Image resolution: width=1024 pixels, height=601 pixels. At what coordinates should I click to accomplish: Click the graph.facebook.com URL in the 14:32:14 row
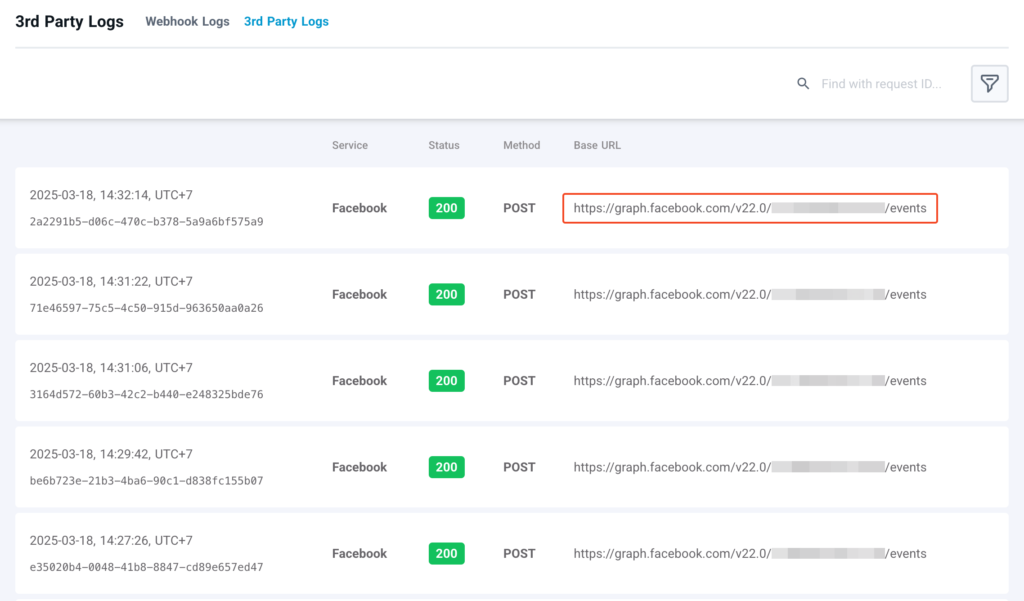tap(750, 208)
